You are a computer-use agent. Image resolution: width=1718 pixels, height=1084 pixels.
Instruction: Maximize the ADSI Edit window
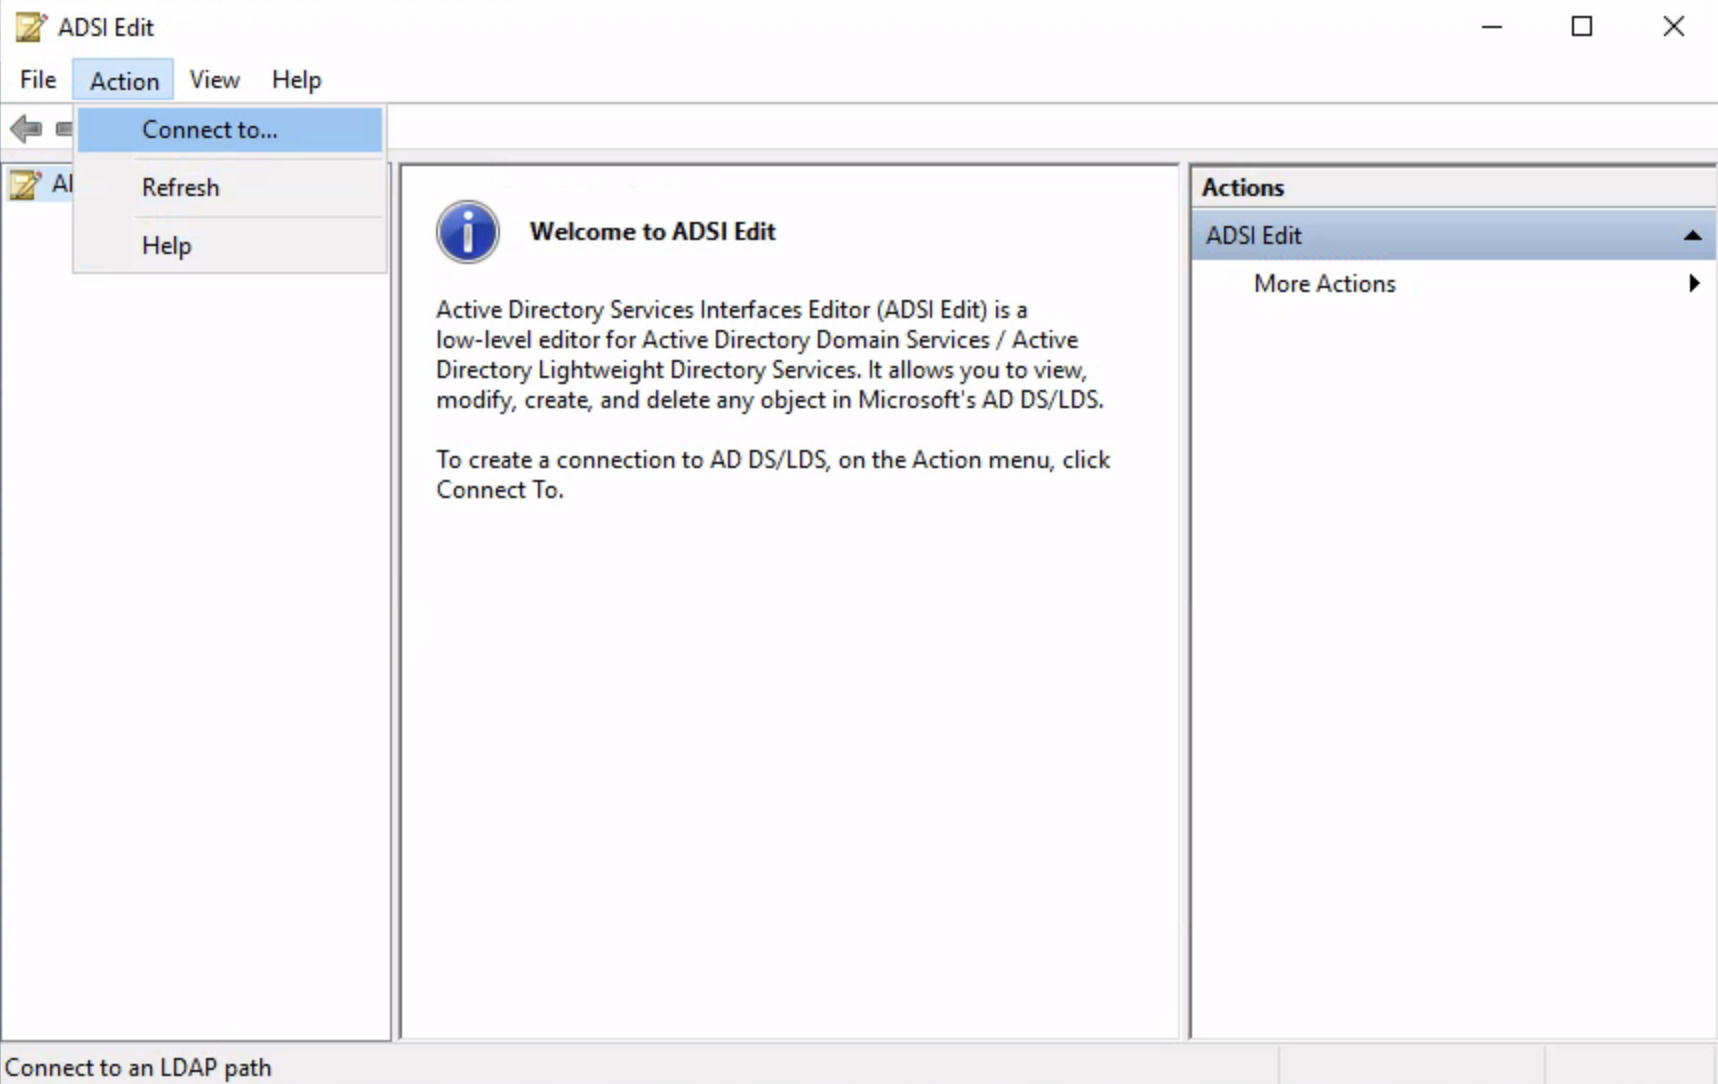[1582, 27]
